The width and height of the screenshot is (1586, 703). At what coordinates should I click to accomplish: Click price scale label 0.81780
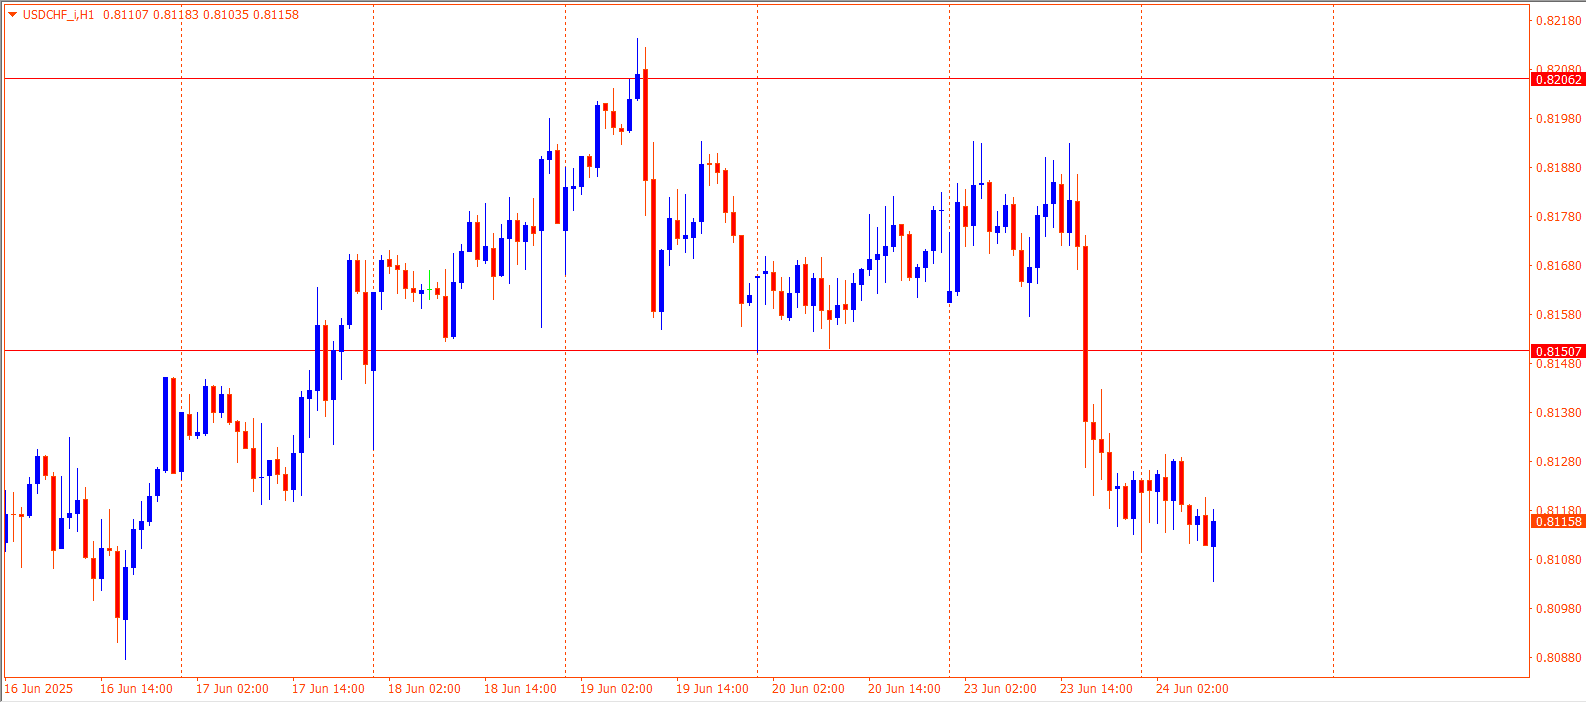coord(1559,217)
